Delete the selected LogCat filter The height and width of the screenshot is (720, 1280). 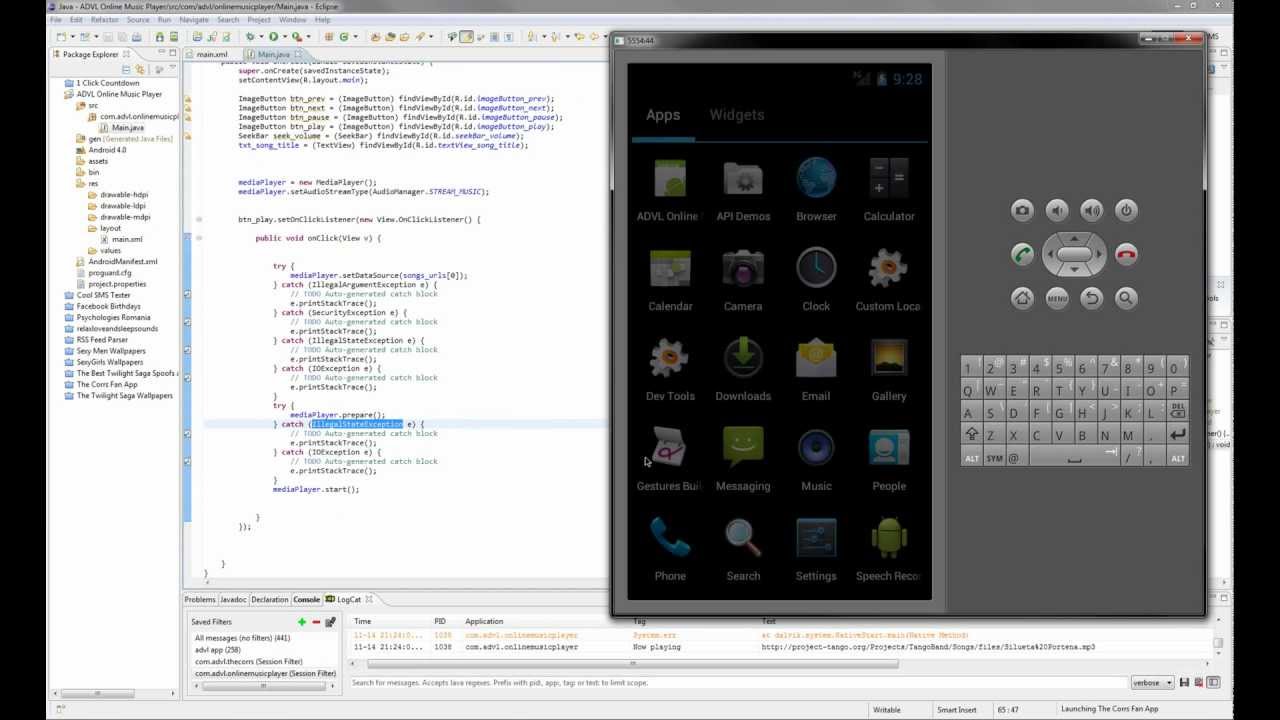coord(316,622)
